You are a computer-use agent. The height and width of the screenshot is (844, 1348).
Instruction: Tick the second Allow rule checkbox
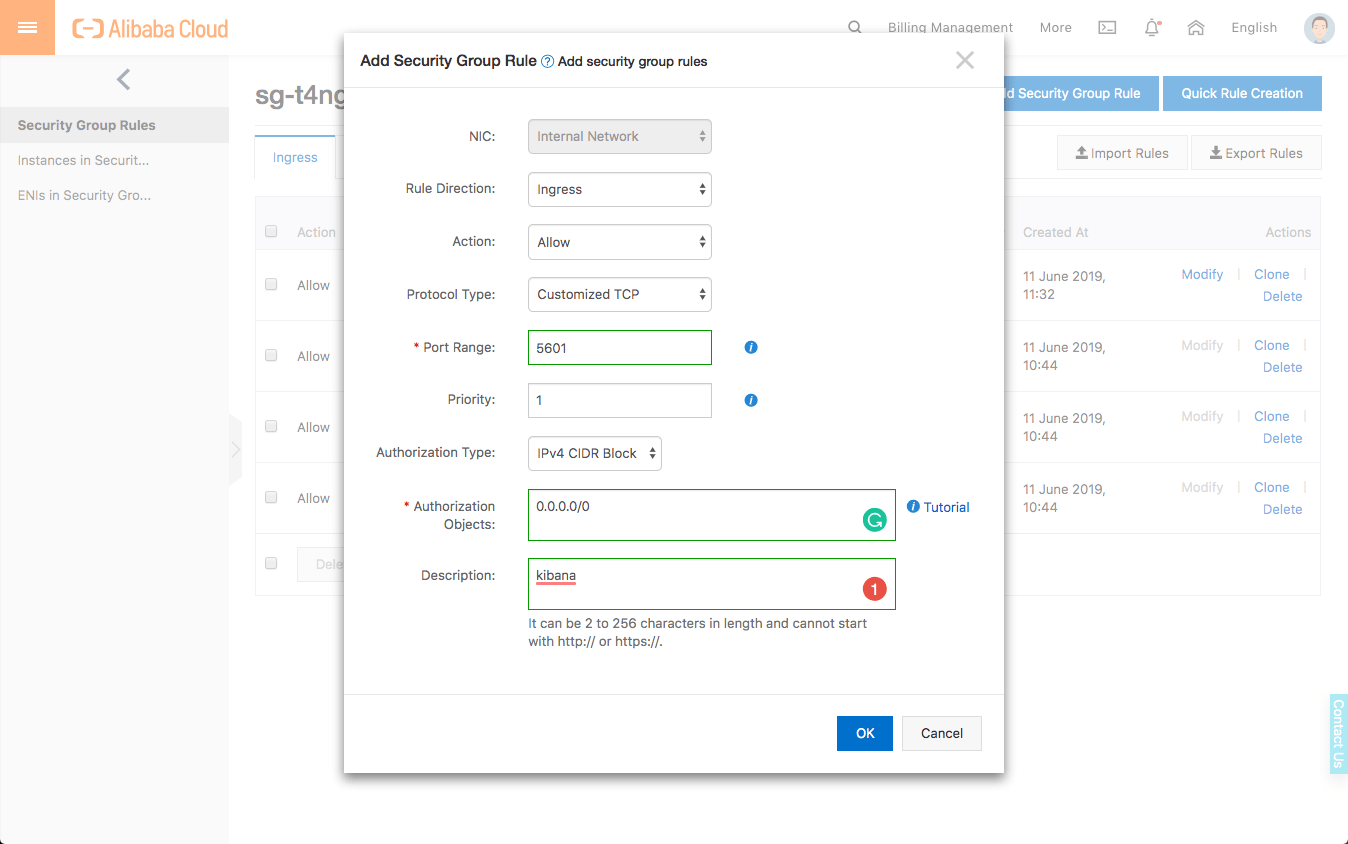(271, 356)
